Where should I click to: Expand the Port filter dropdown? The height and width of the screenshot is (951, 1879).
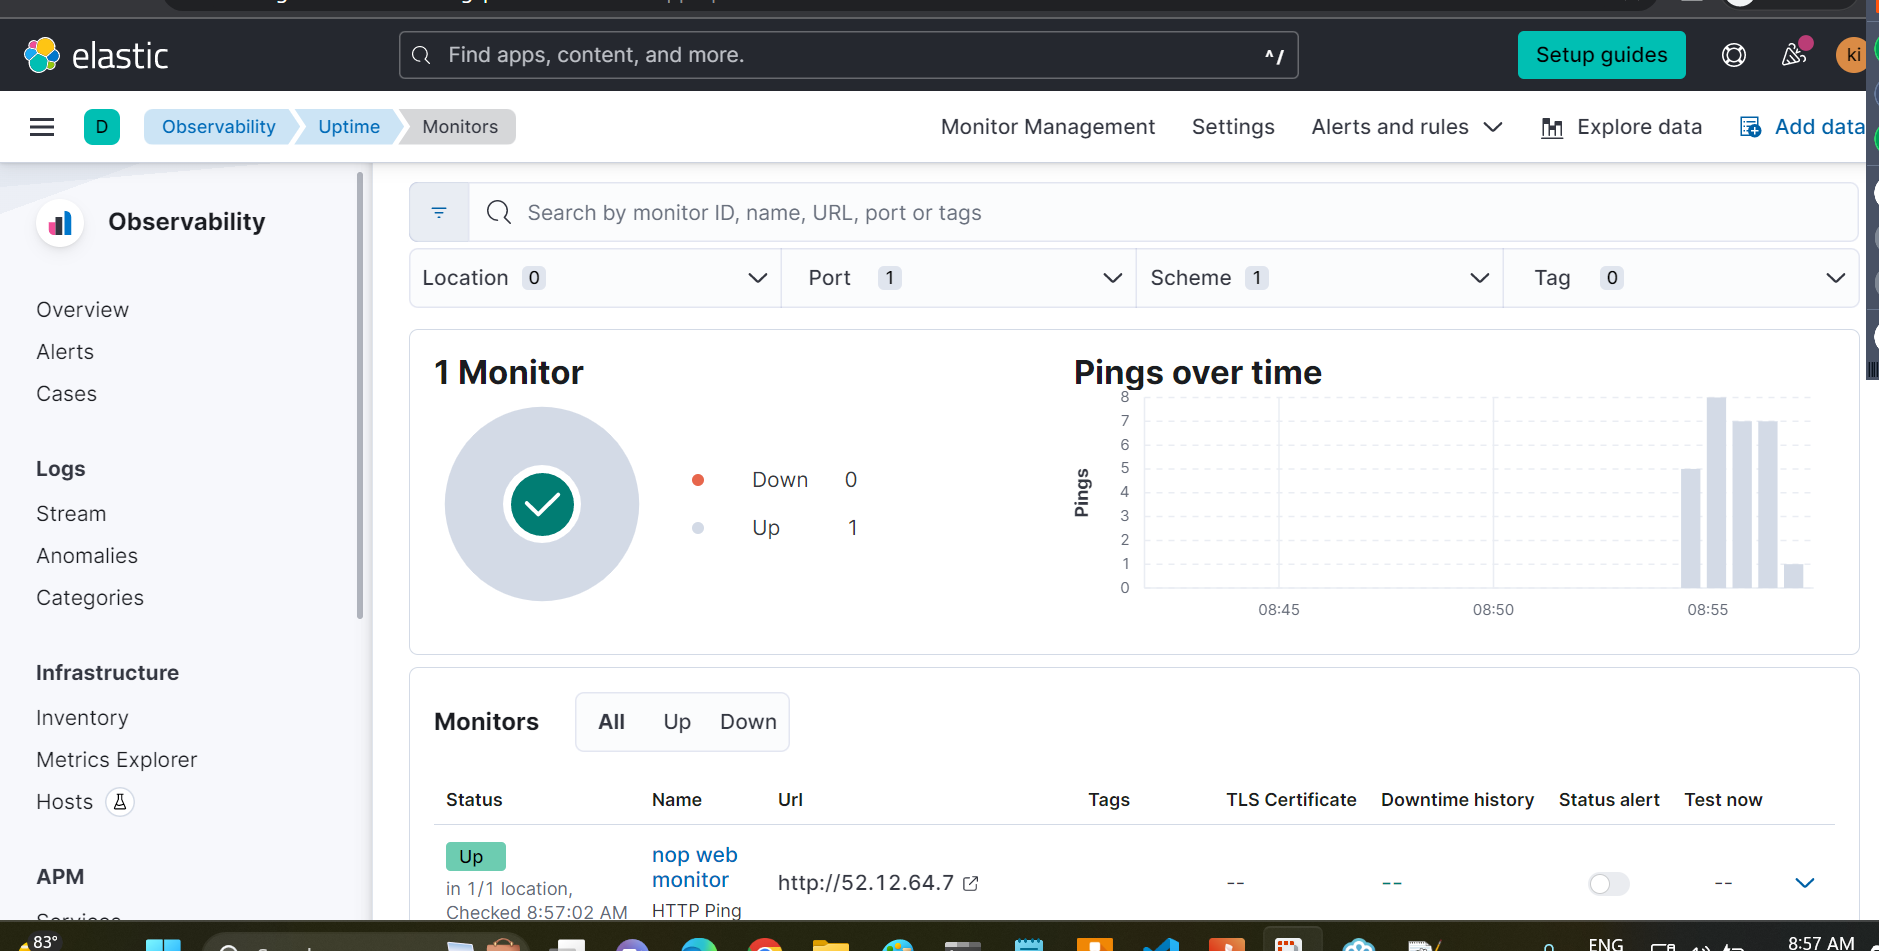(x=959, y=278)
